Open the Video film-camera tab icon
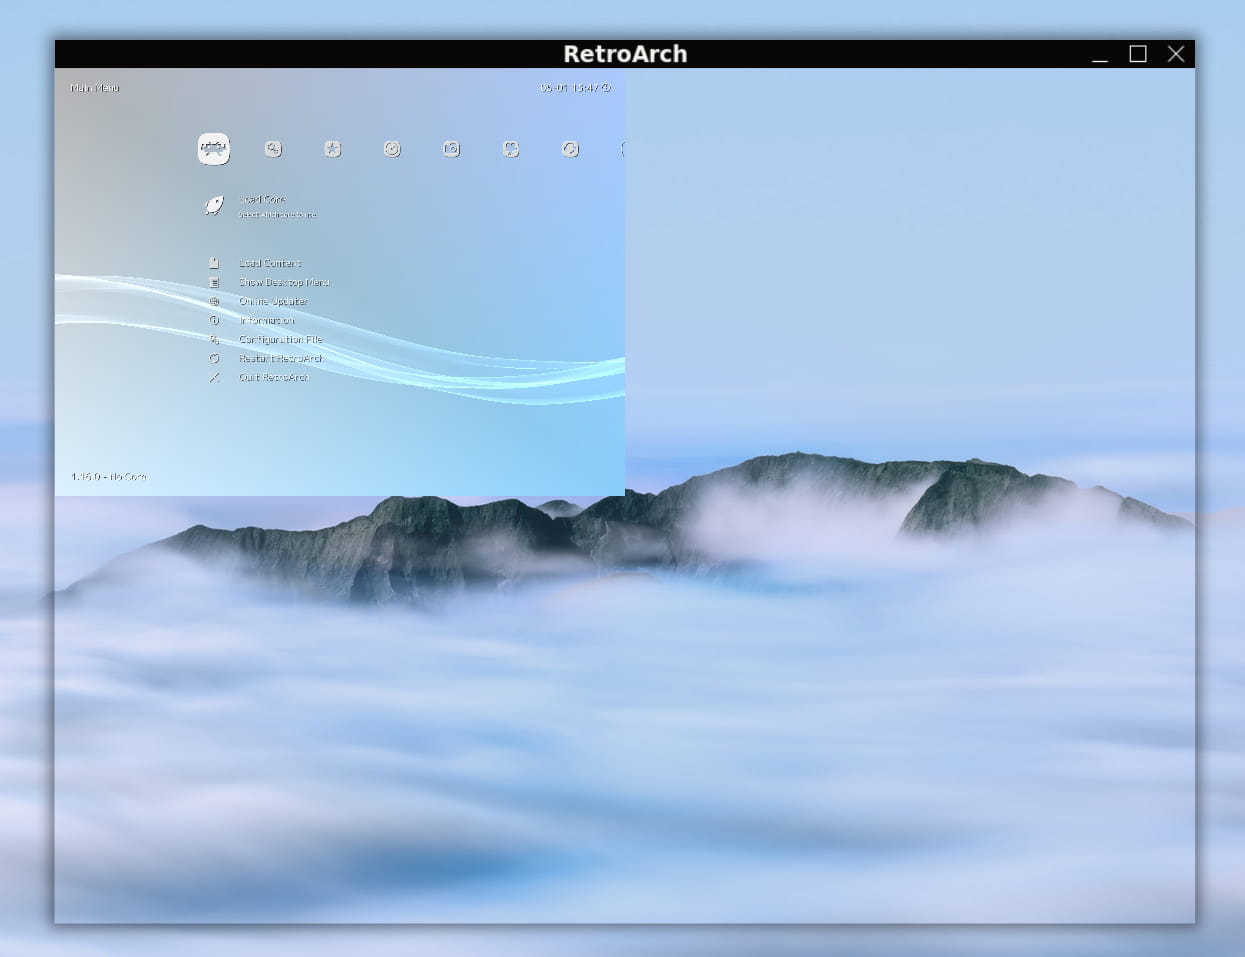This screenshot has width=1245, height=957. [511, 149]
